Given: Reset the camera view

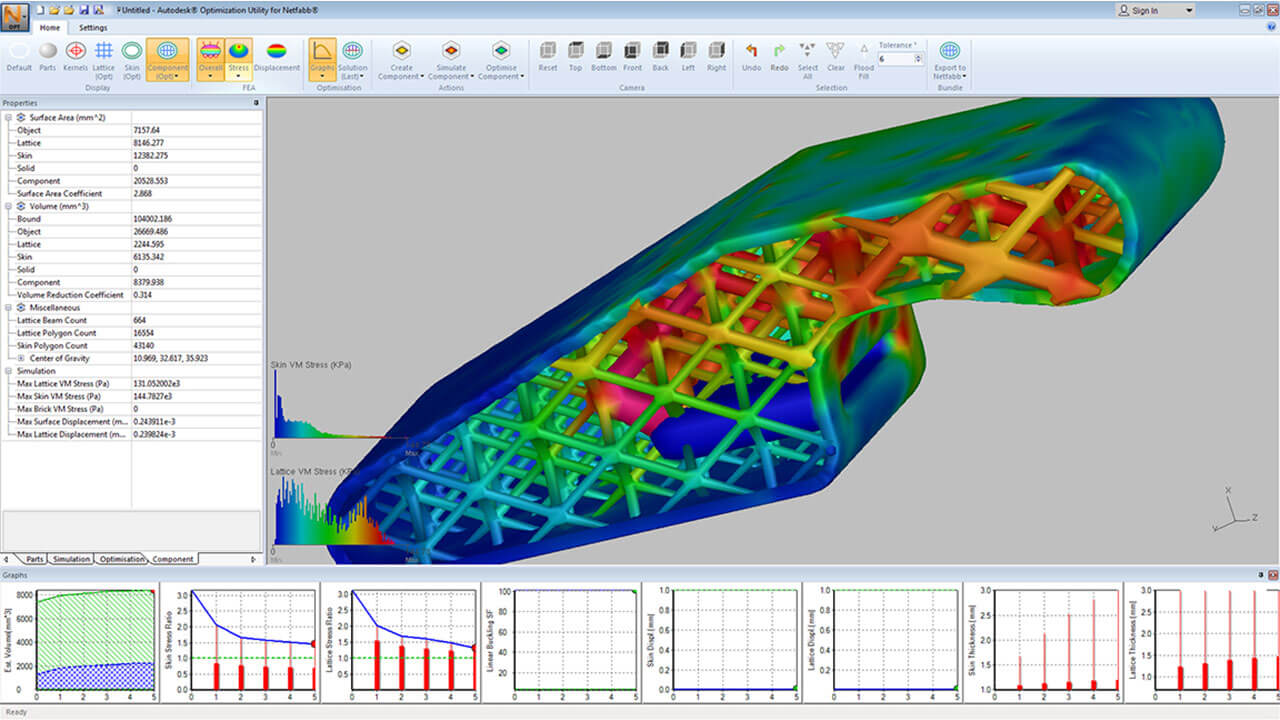Looking at the screenshot, I should [x=548, y=51].
